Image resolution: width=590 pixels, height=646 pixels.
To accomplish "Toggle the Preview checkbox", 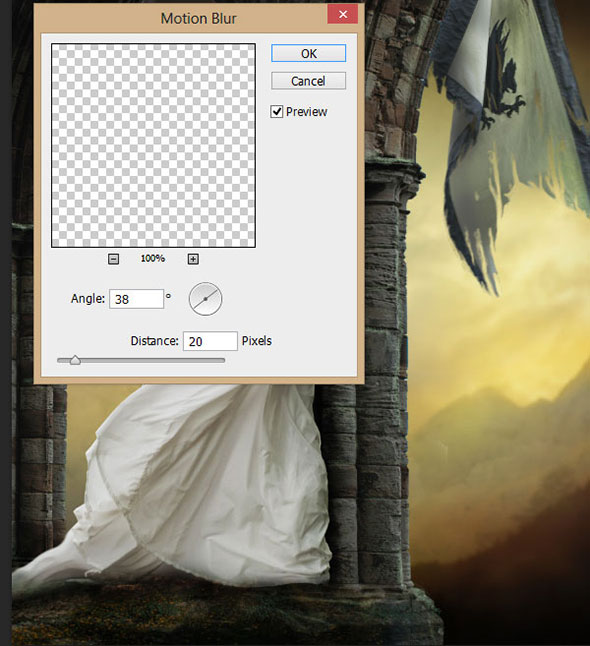I will 276,112.
